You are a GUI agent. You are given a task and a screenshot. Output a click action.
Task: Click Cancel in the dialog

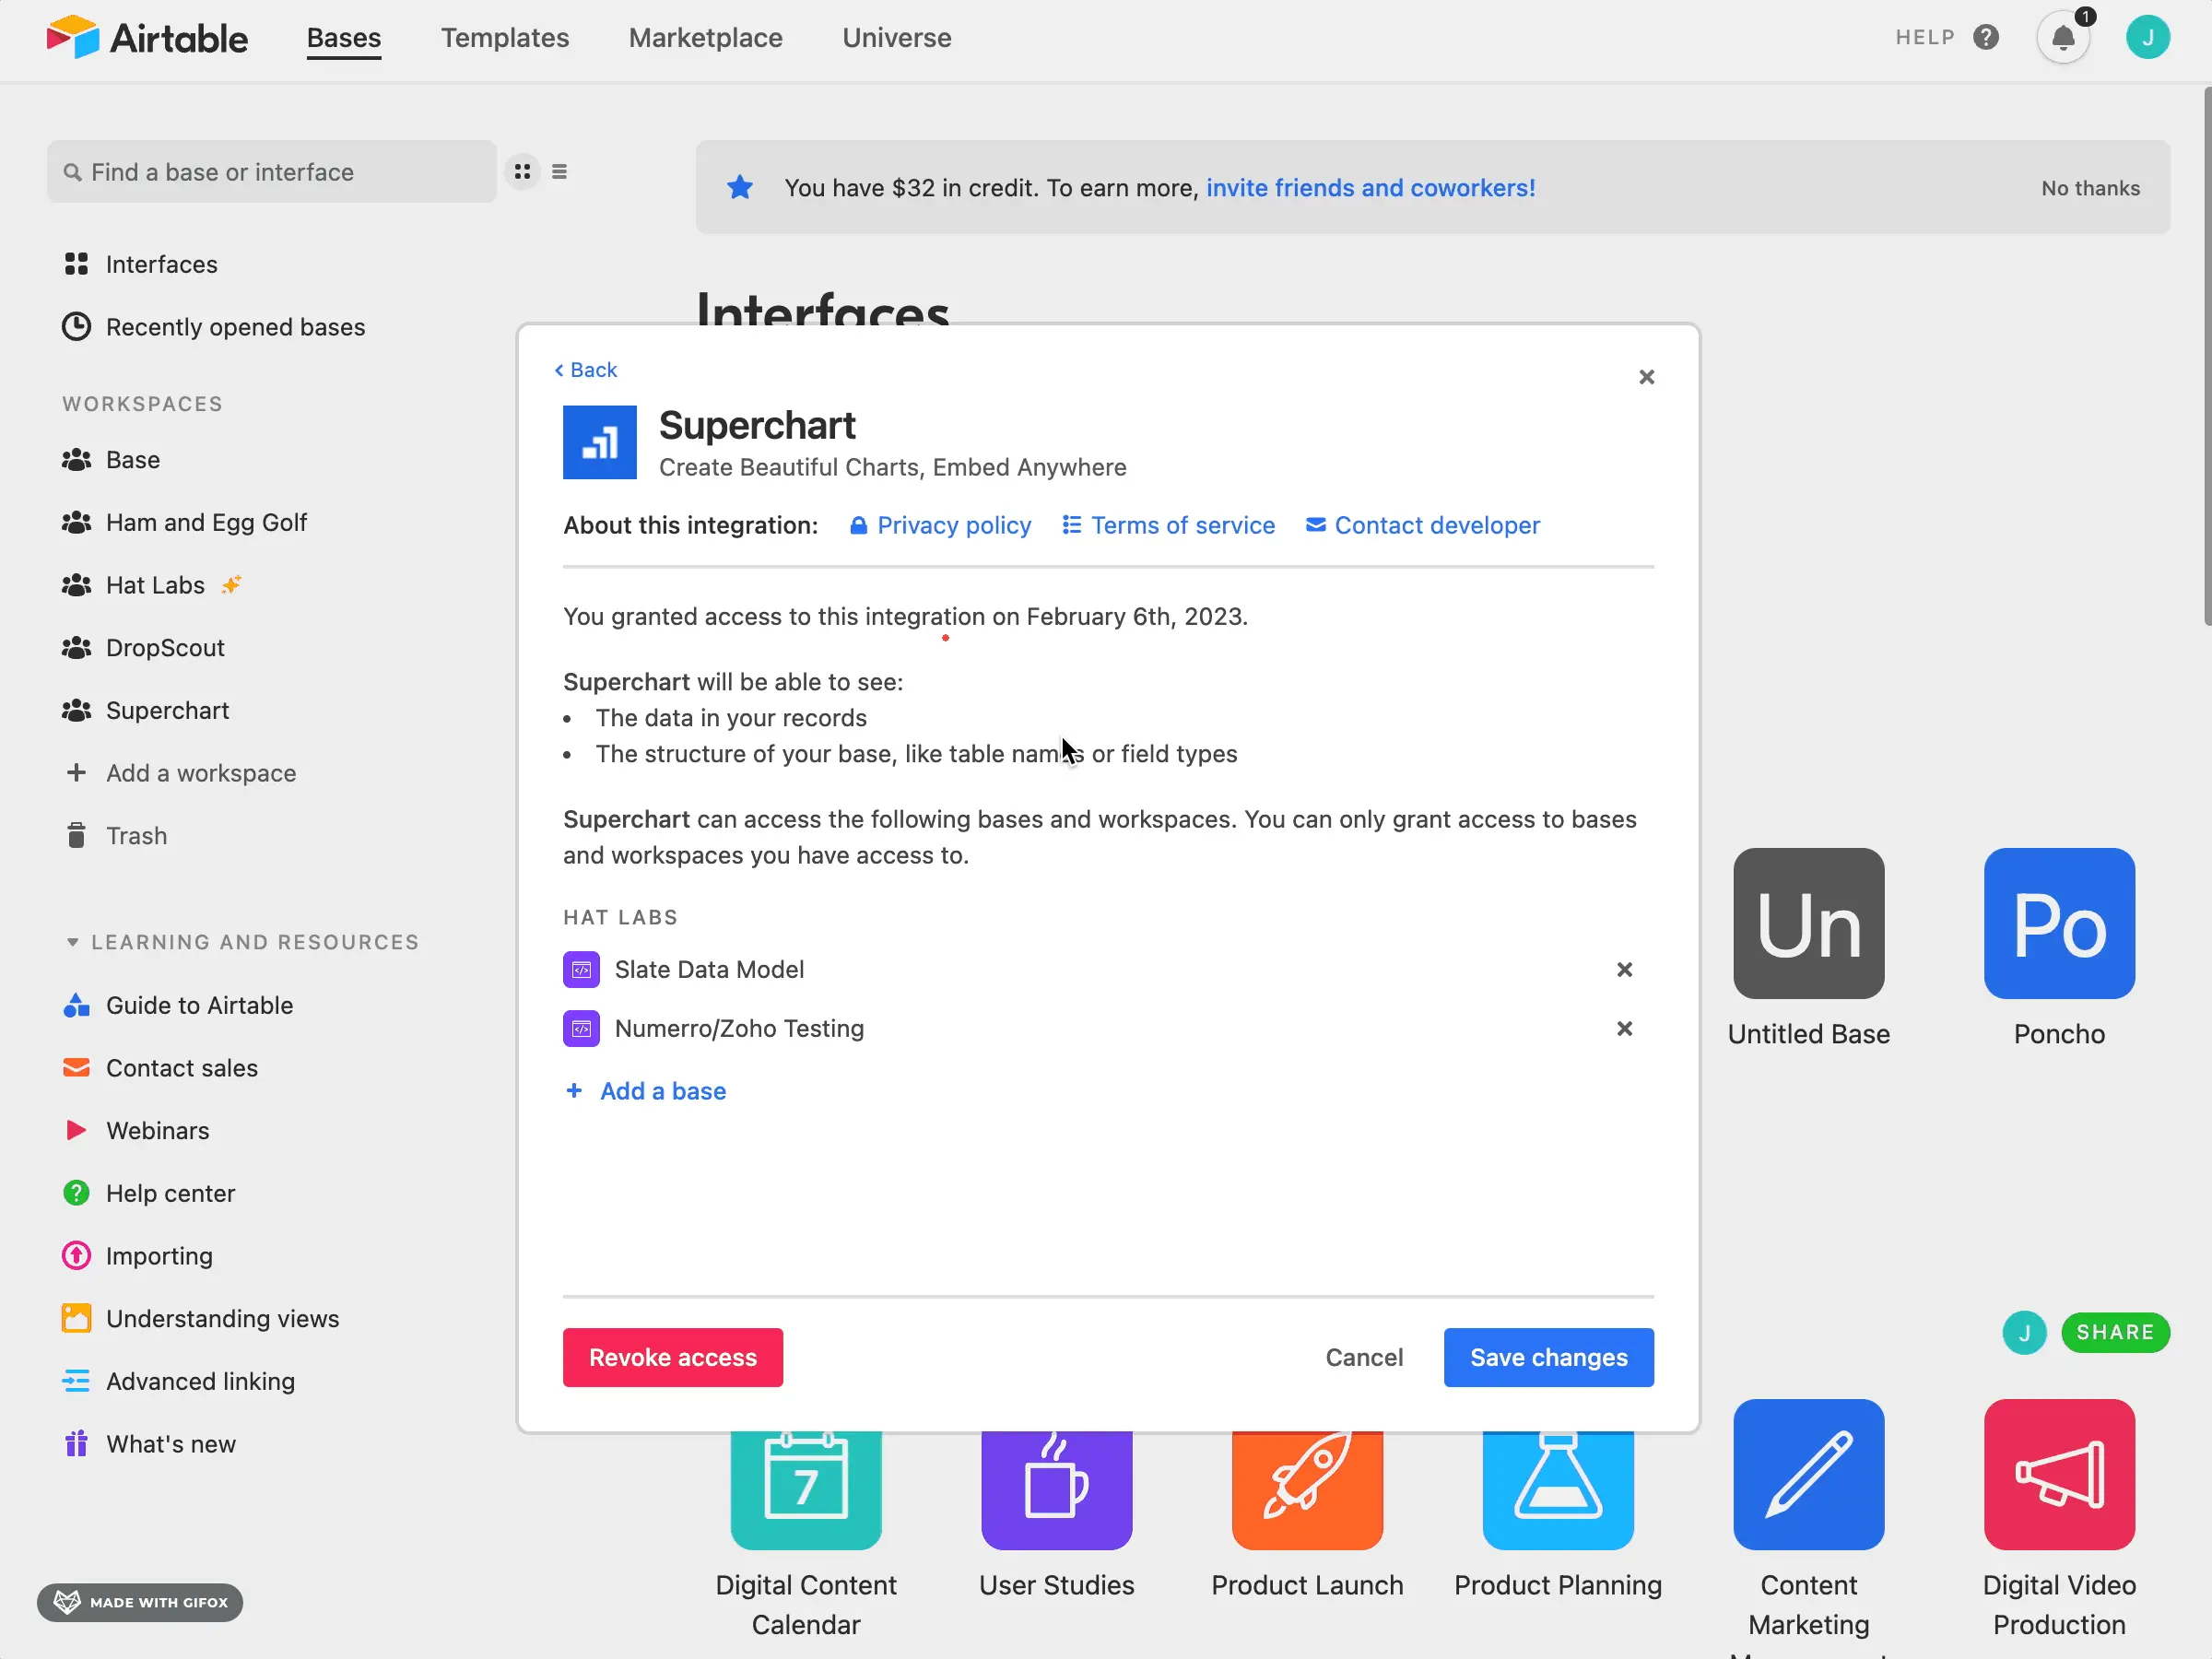point(1364,1357)
